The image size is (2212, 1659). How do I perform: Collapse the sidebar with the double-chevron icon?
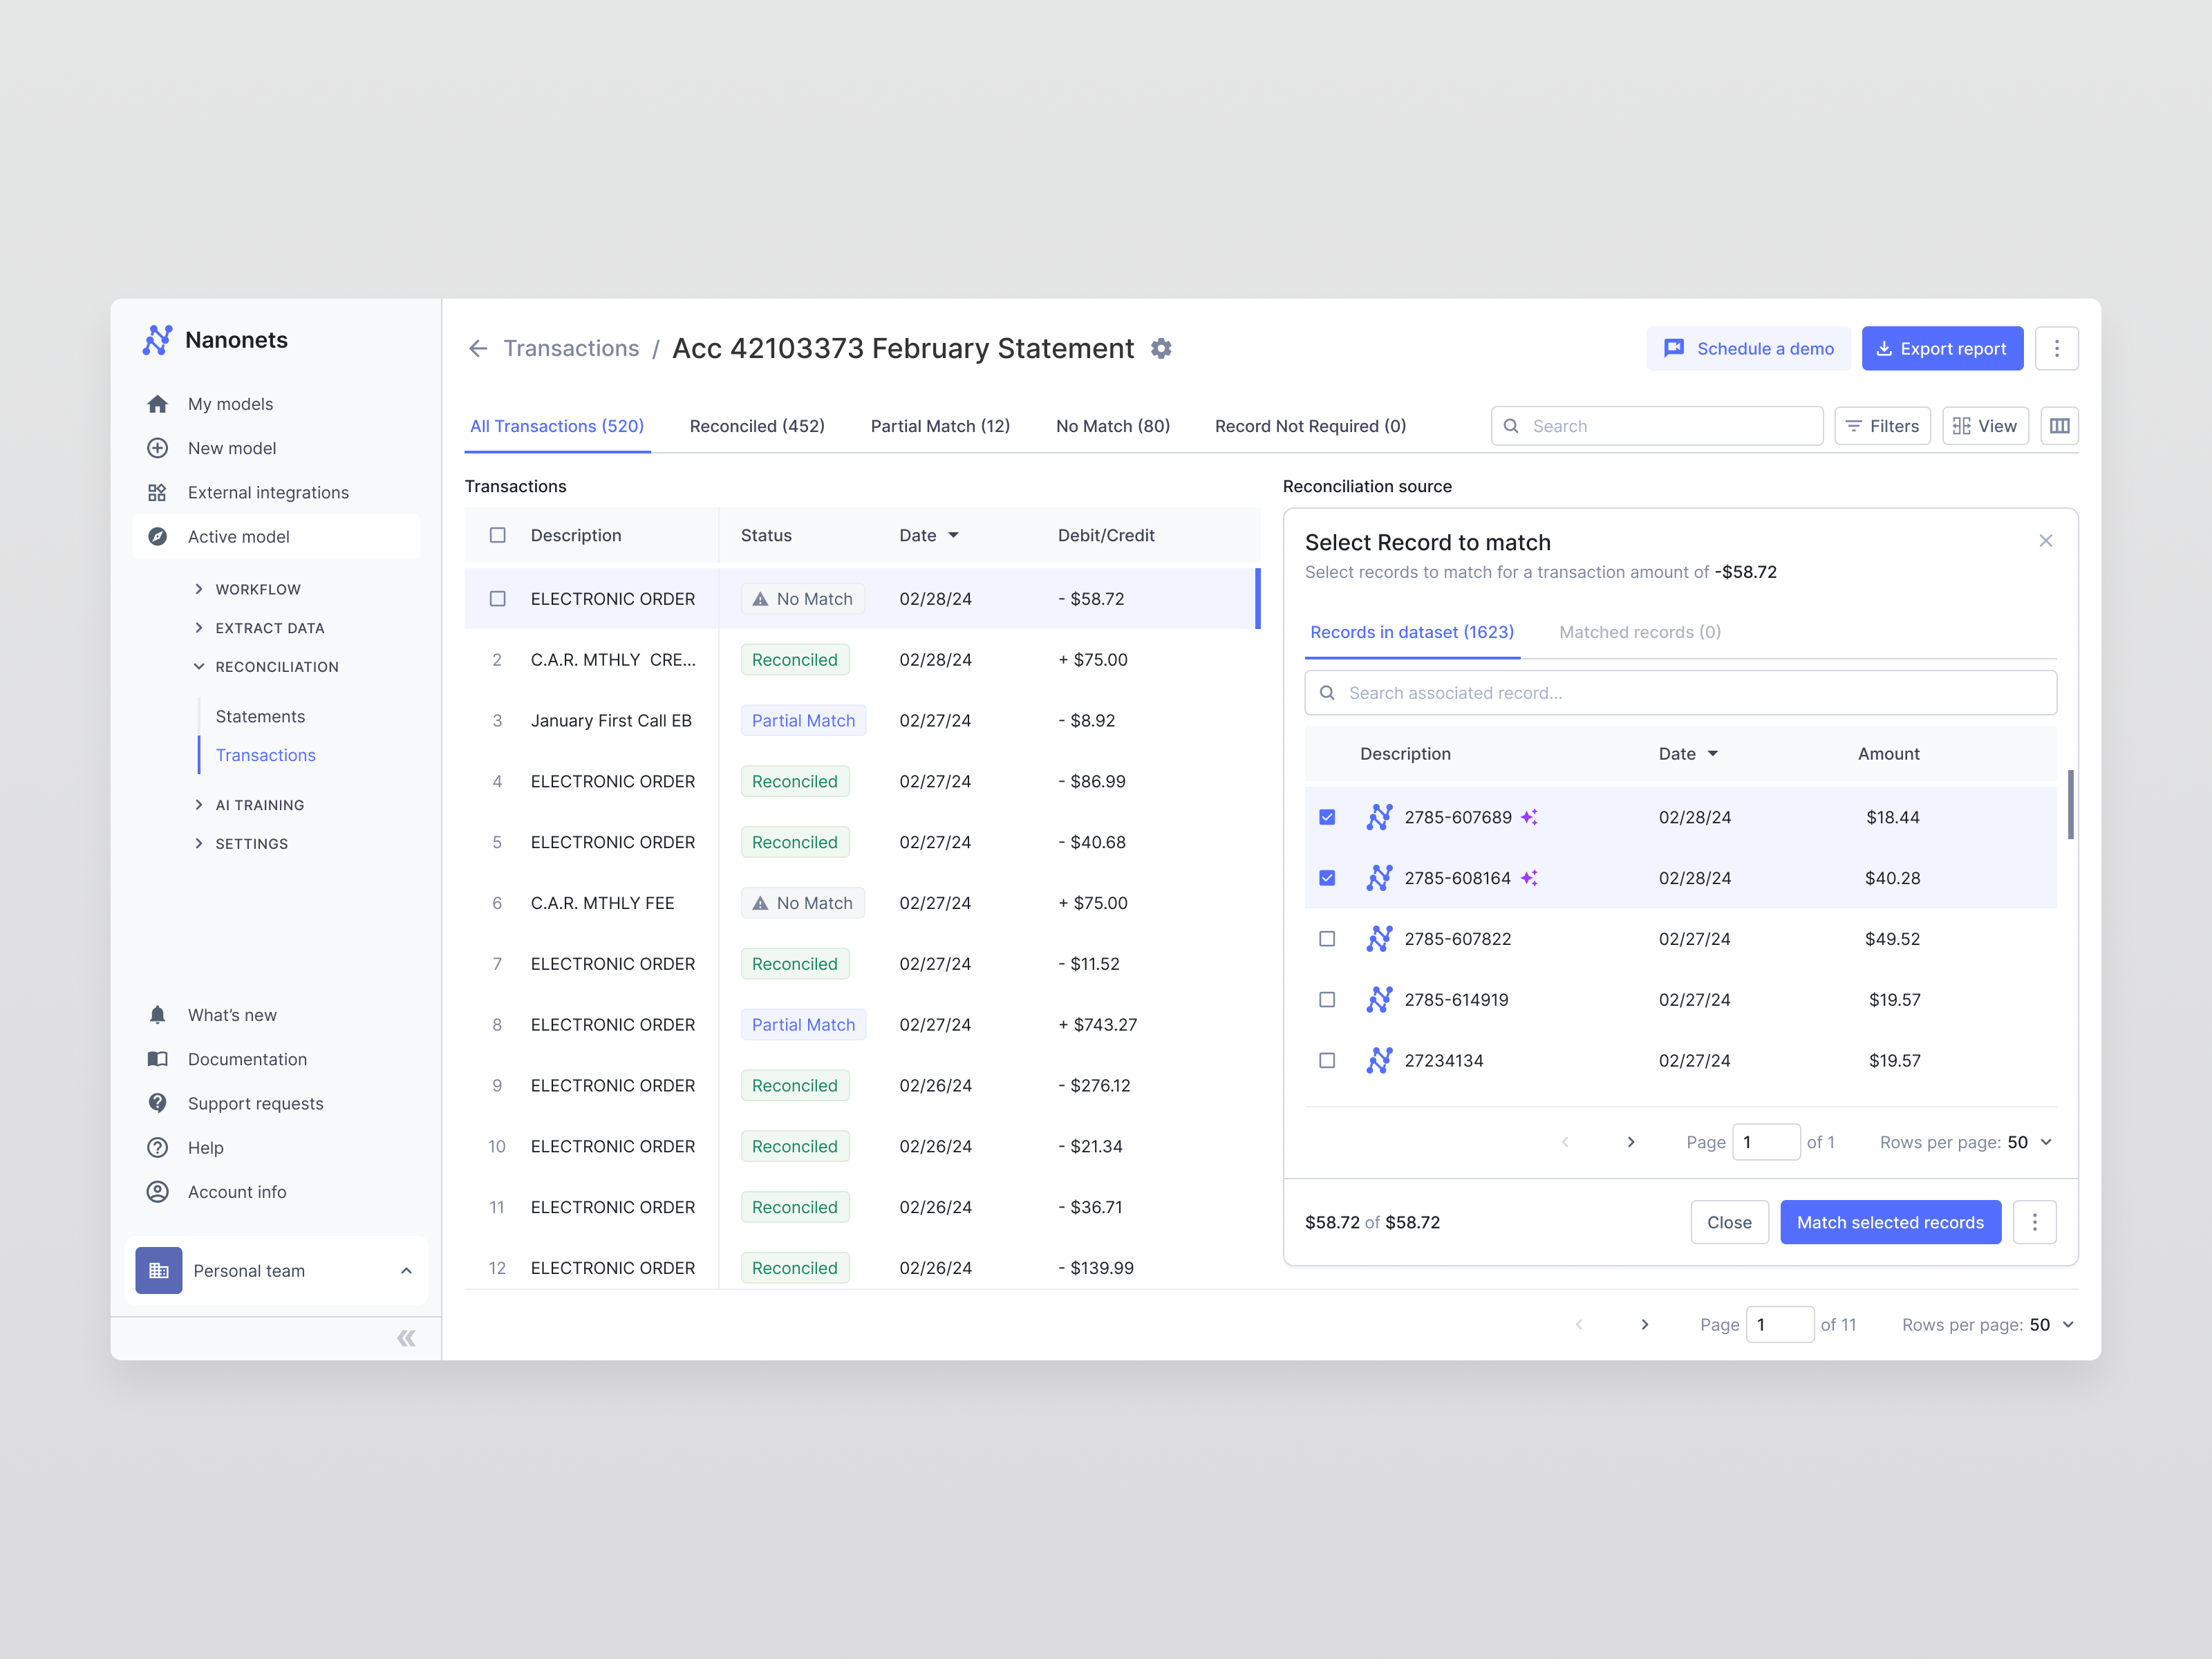(406, 1337)
